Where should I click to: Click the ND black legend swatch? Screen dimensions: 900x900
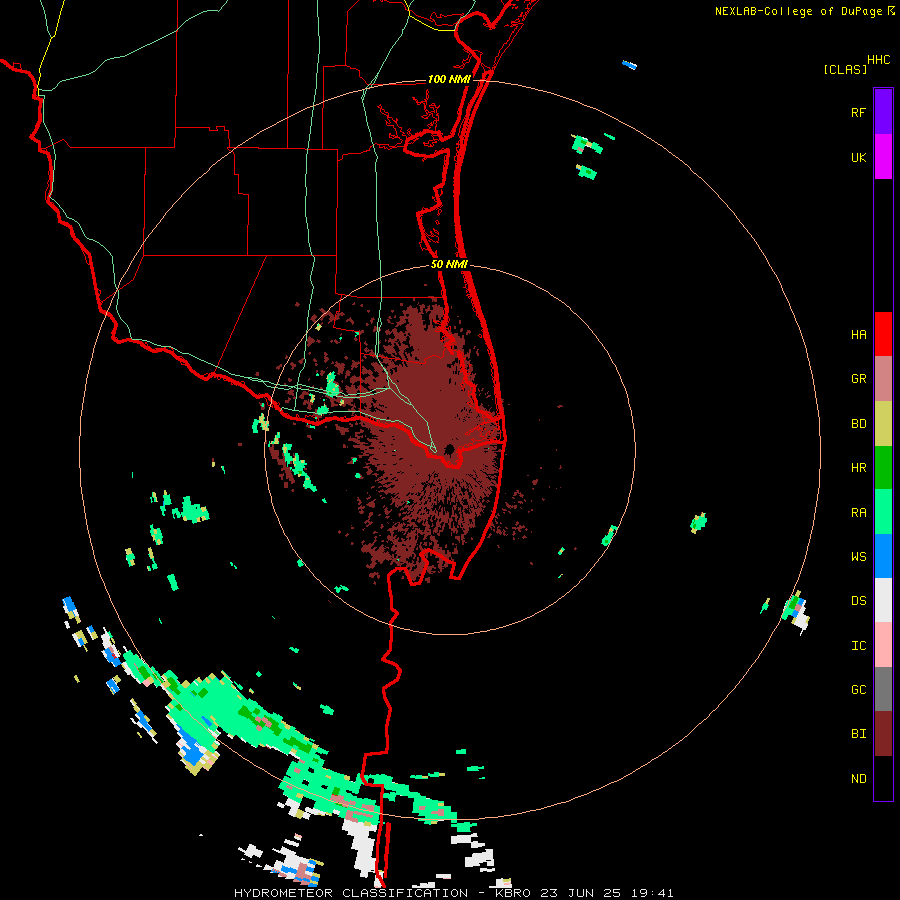(883, 778)
